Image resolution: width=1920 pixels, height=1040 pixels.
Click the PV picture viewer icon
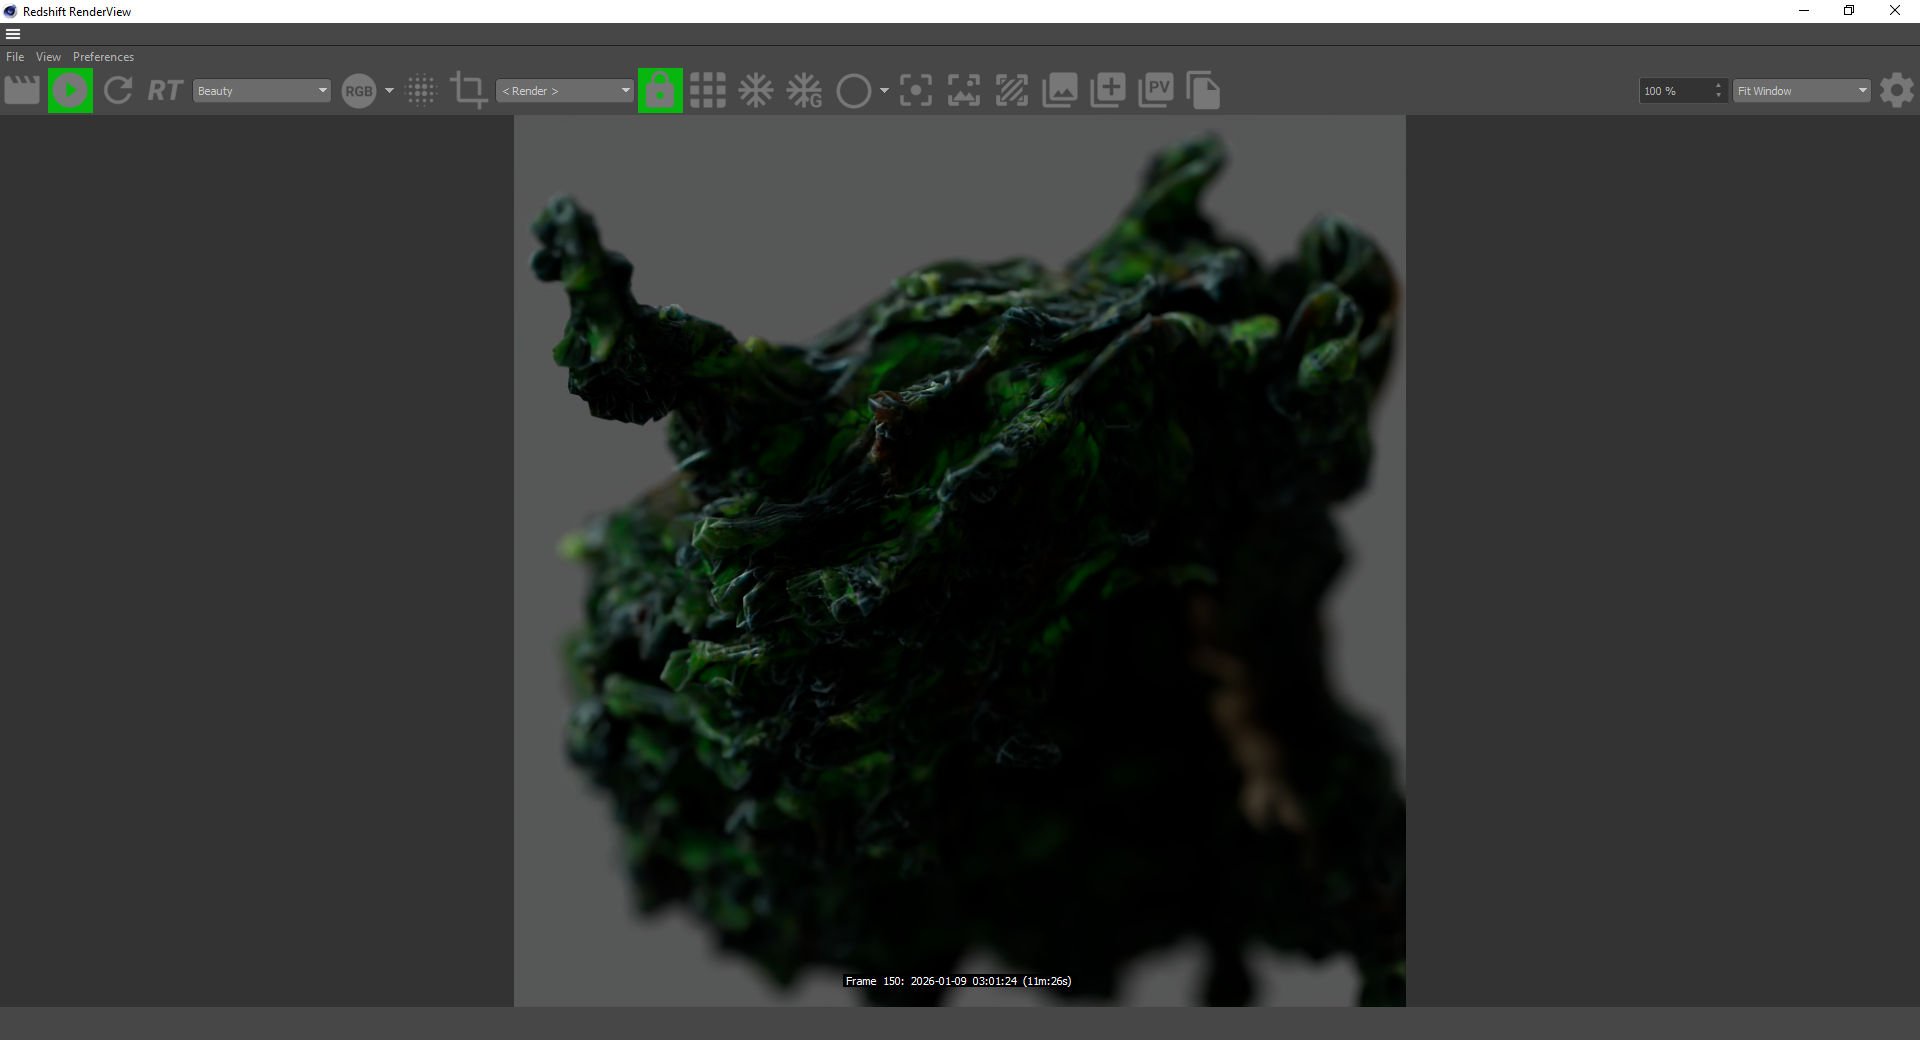point(1156,91)
